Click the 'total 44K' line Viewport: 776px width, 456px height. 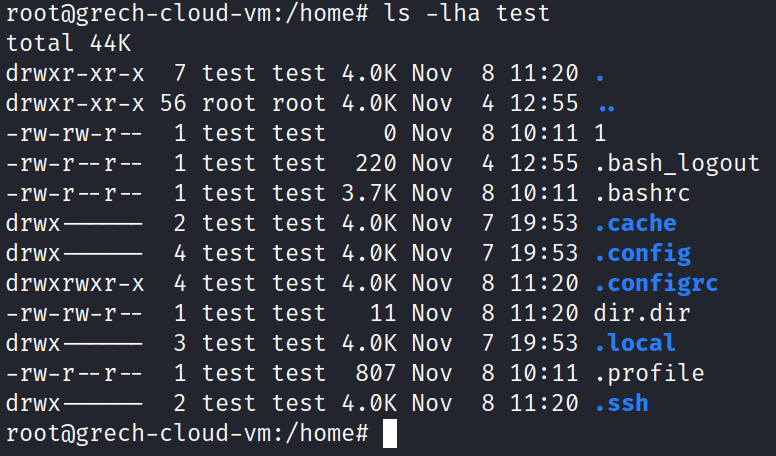[x=68, y=43]
